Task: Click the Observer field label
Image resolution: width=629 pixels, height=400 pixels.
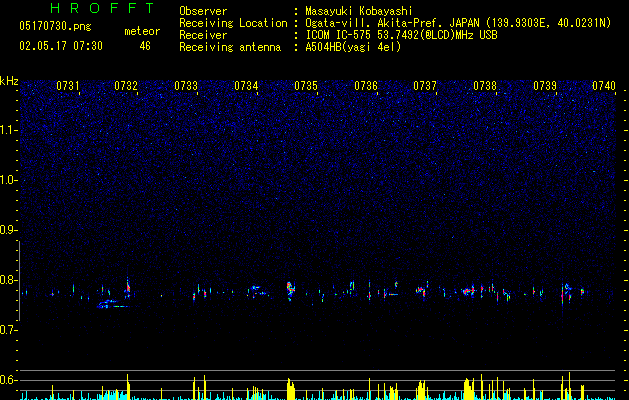Action: pyautogui.click(x=203, y=11)
